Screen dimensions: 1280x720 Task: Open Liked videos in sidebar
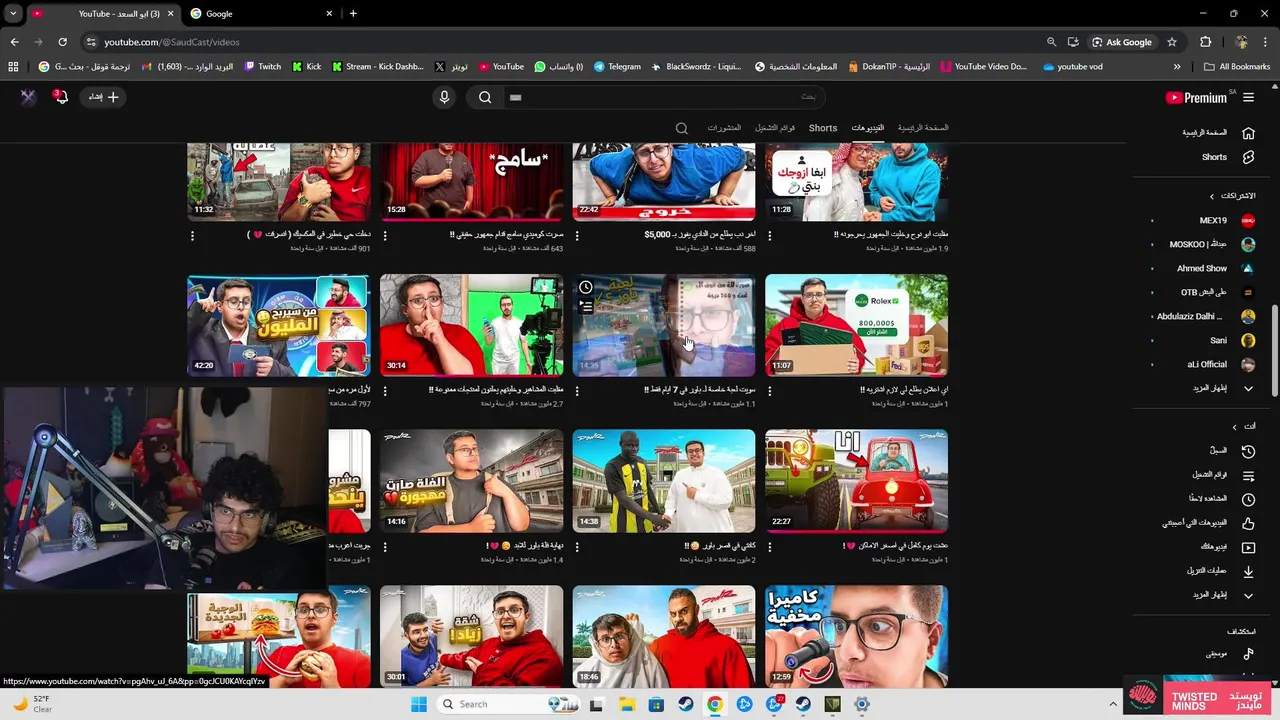[x=1200, y=523]
